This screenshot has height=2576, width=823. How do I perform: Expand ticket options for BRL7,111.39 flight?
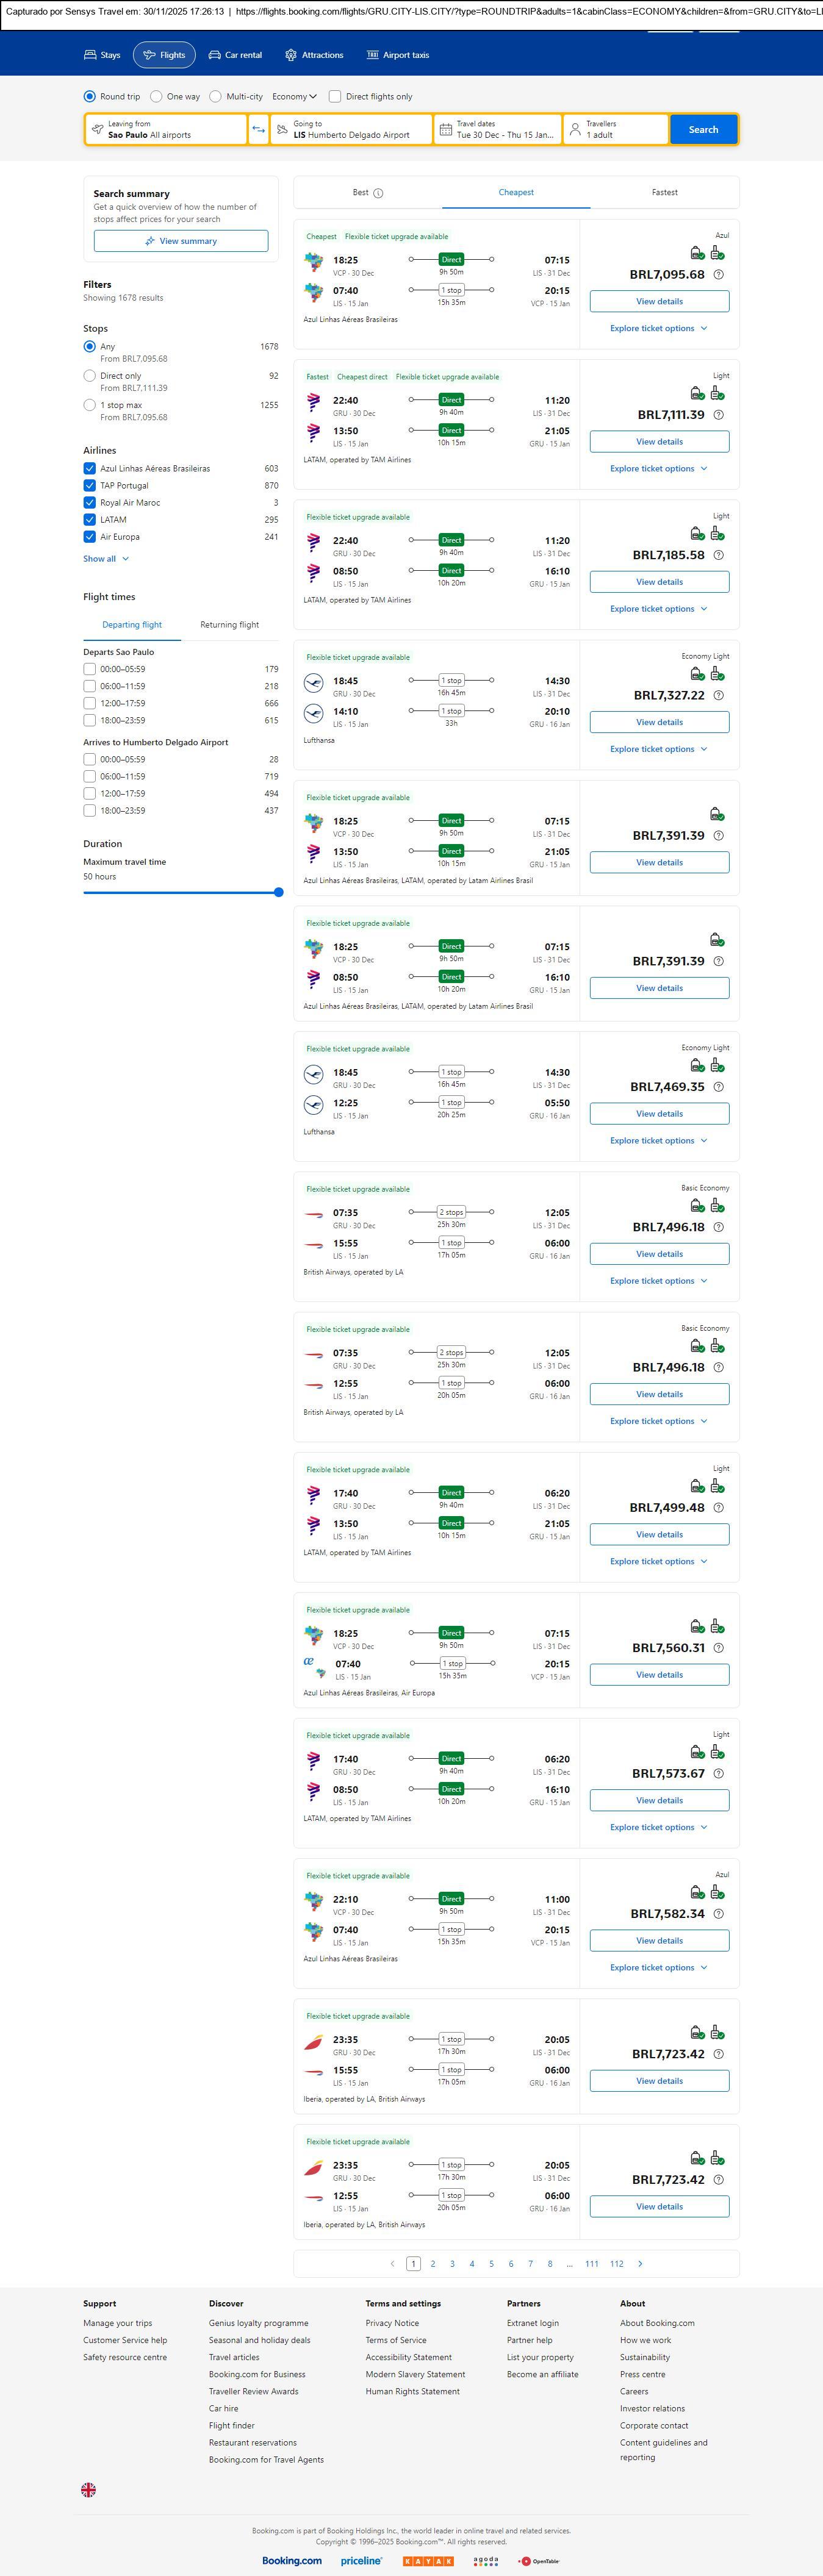pyautogui.click(x=658, y=468)
